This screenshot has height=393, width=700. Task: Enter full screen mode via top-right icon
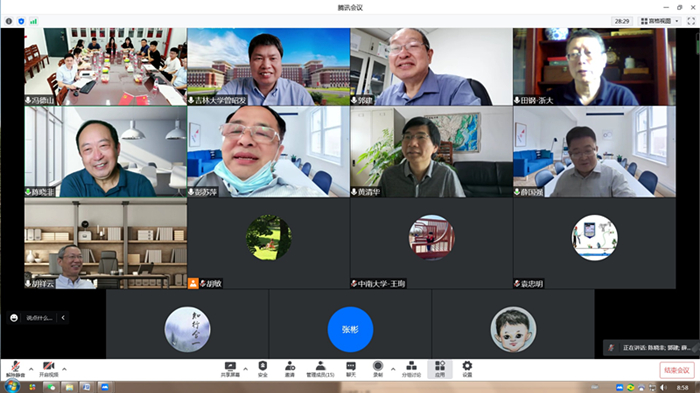[x=691, y=21]
